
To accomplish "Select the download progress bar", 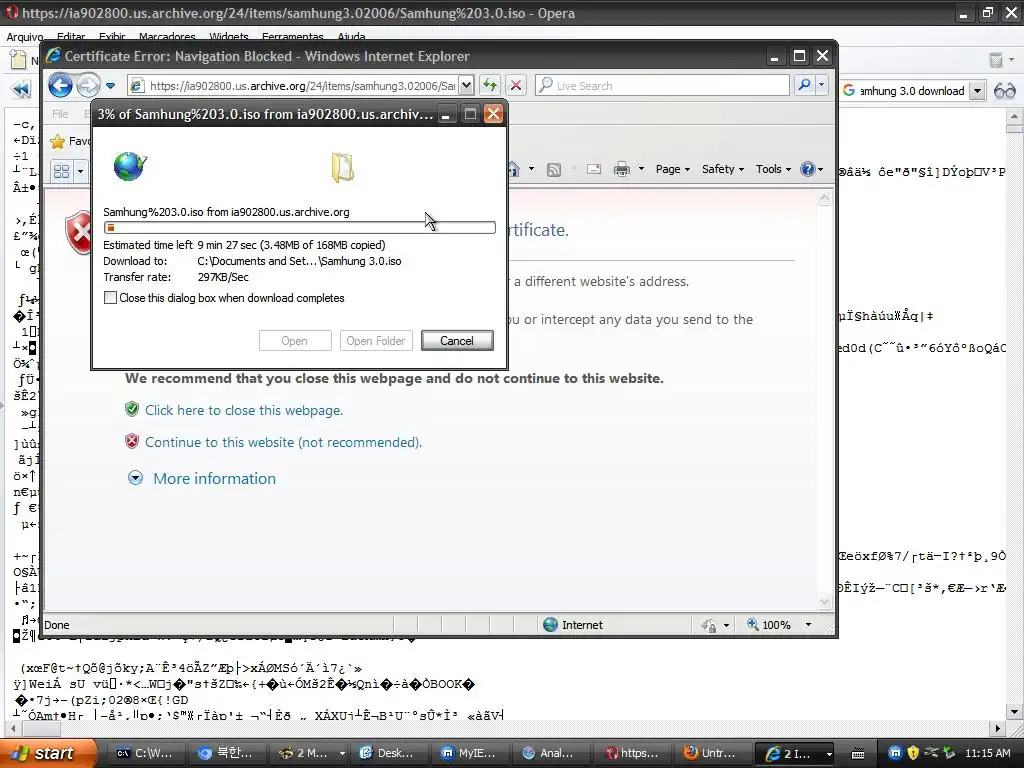I will (300, 227).
